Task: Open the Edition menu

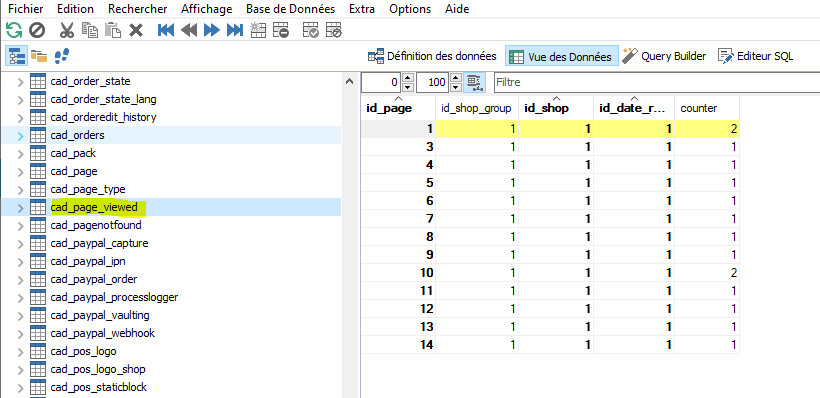Action: pos(75,9)
